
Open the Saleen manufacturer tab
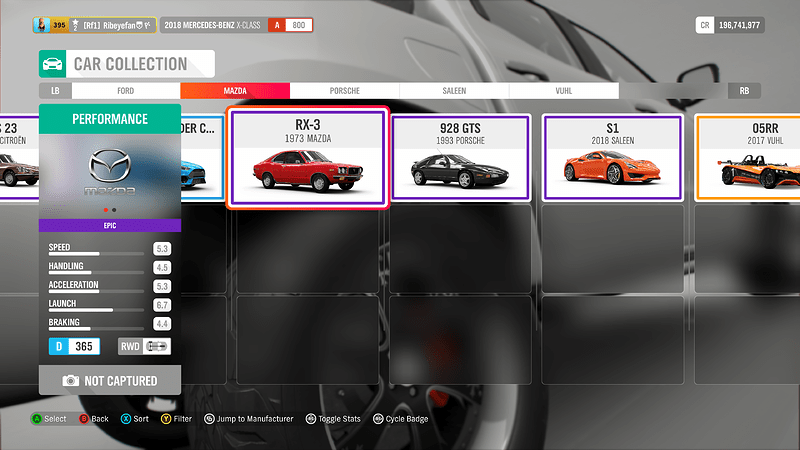coord(454,91)
